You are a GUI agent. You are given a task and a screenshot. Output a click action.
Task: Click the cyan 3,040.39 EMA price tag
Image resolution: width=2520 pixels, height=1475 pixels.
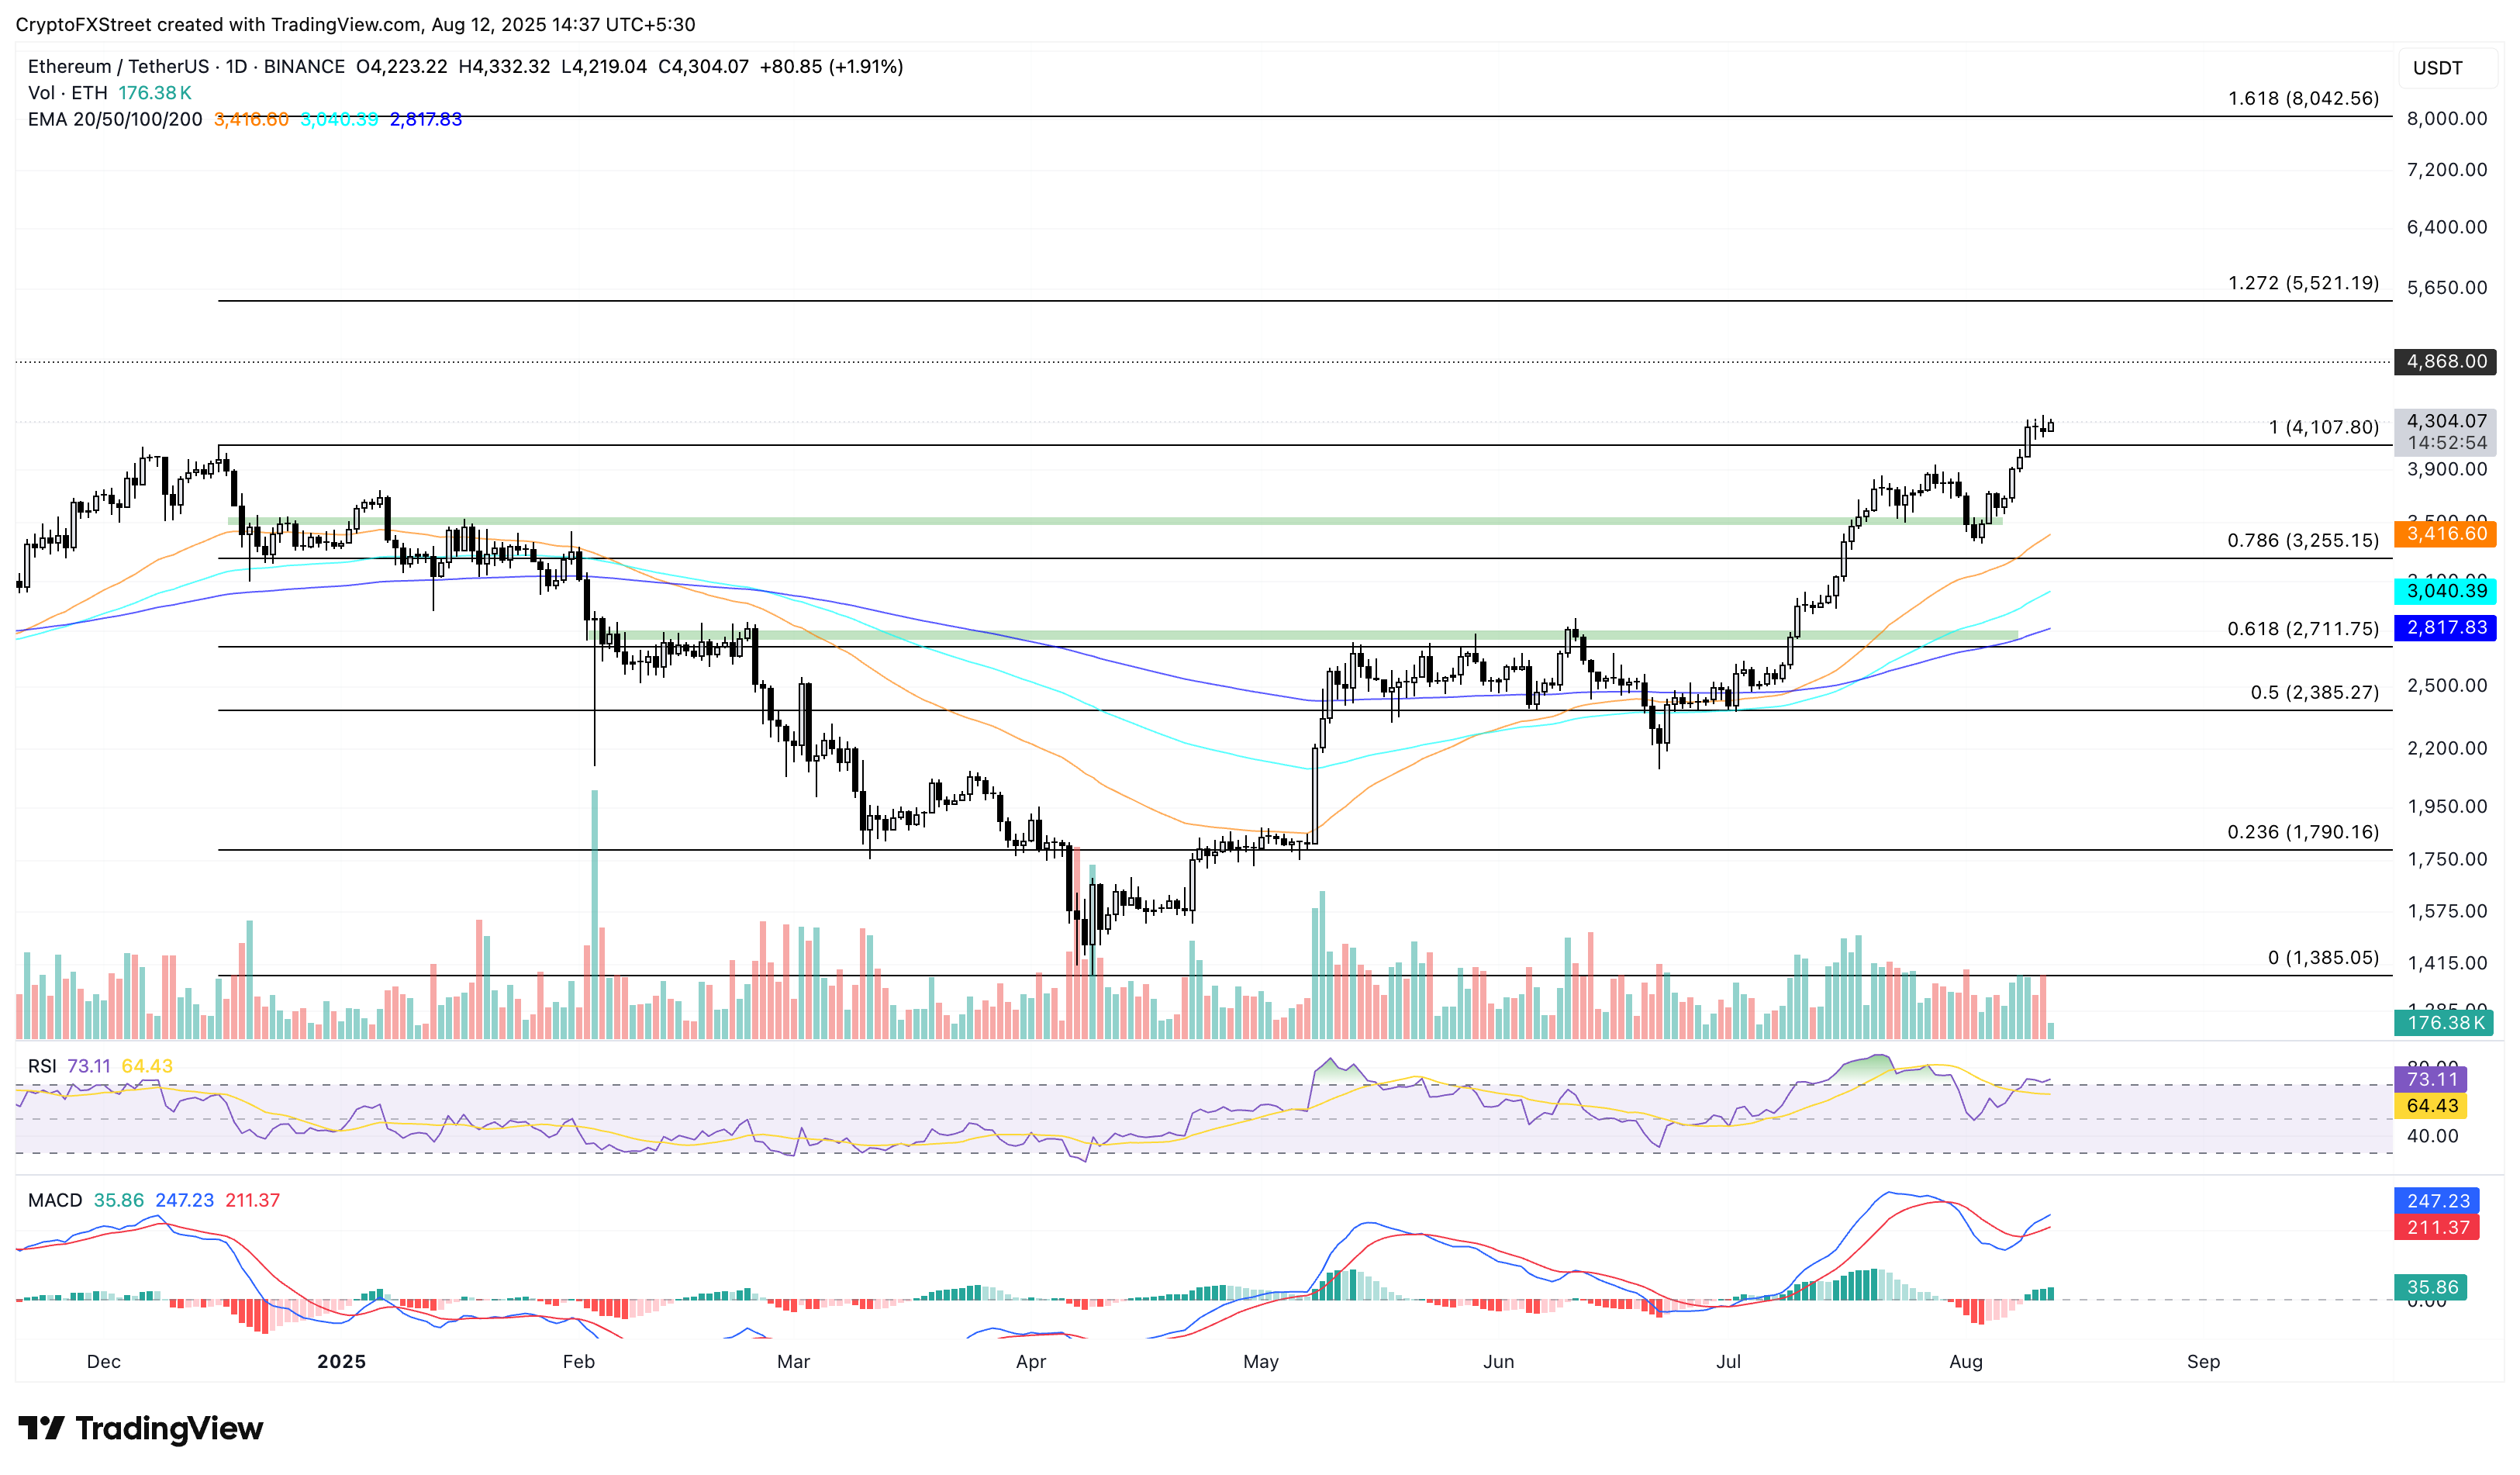[x=2445, y=591]
